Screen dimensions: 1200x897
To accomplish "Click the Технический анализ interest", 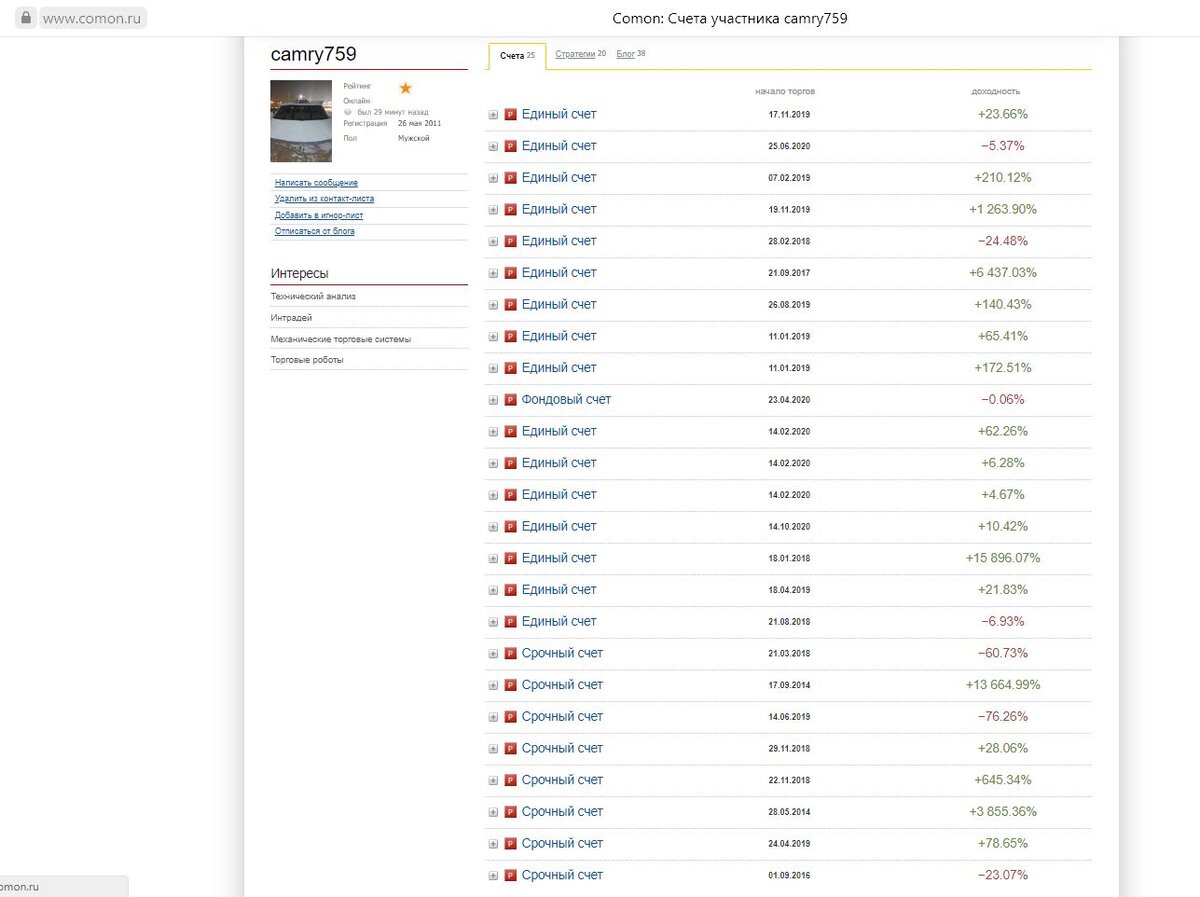I will [x=313, y=296].
